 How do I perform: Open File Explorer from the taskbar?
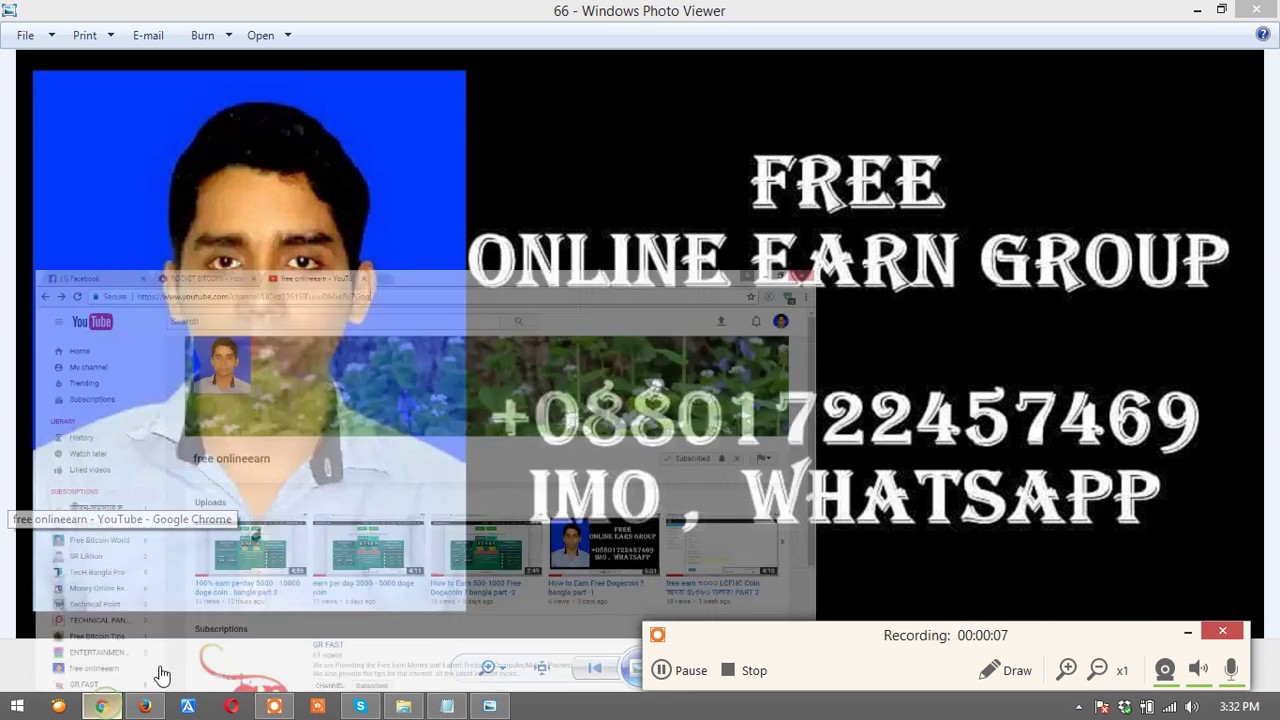coord(403,706)
